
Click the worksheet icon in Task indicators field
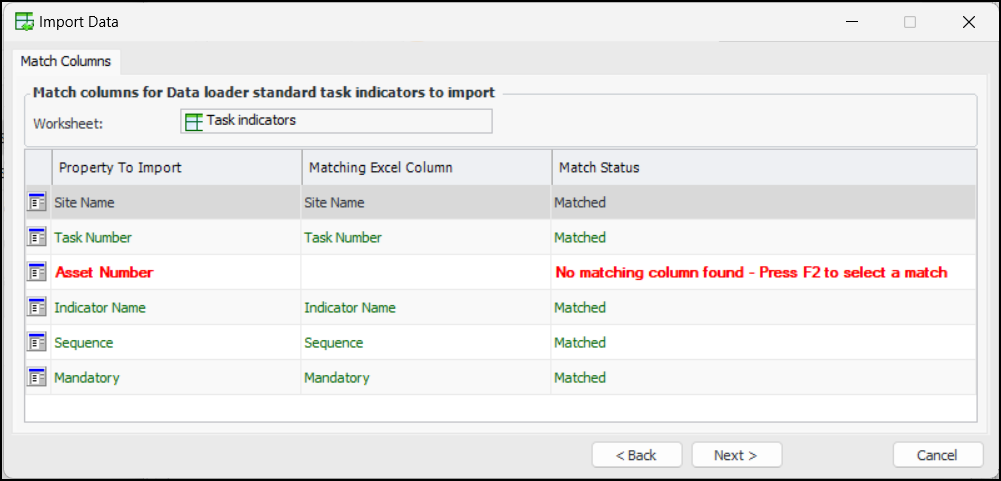click(x=194, y=121)
